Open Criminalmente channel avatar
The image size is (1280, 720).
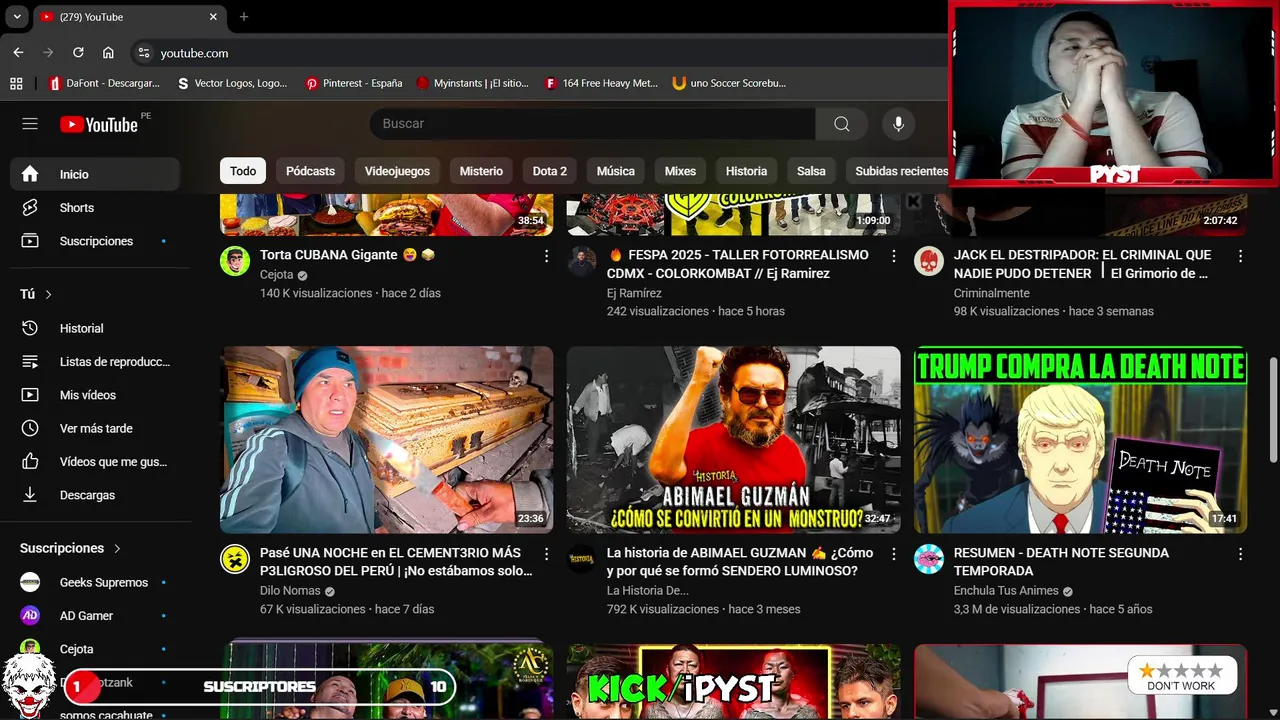pyautogui.click(x=929, y=261)
